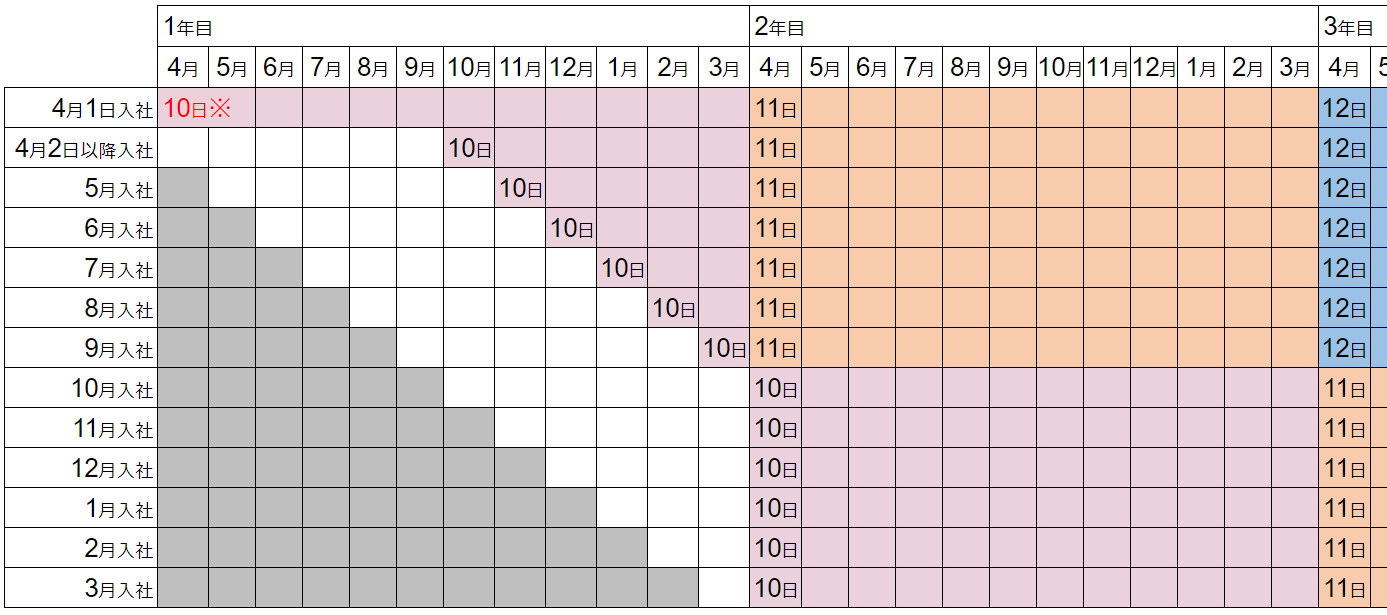This screenshot has height=615, width=1387.
Task: Click the 3年目 header cell
Action: click(x=1353, y=27)
